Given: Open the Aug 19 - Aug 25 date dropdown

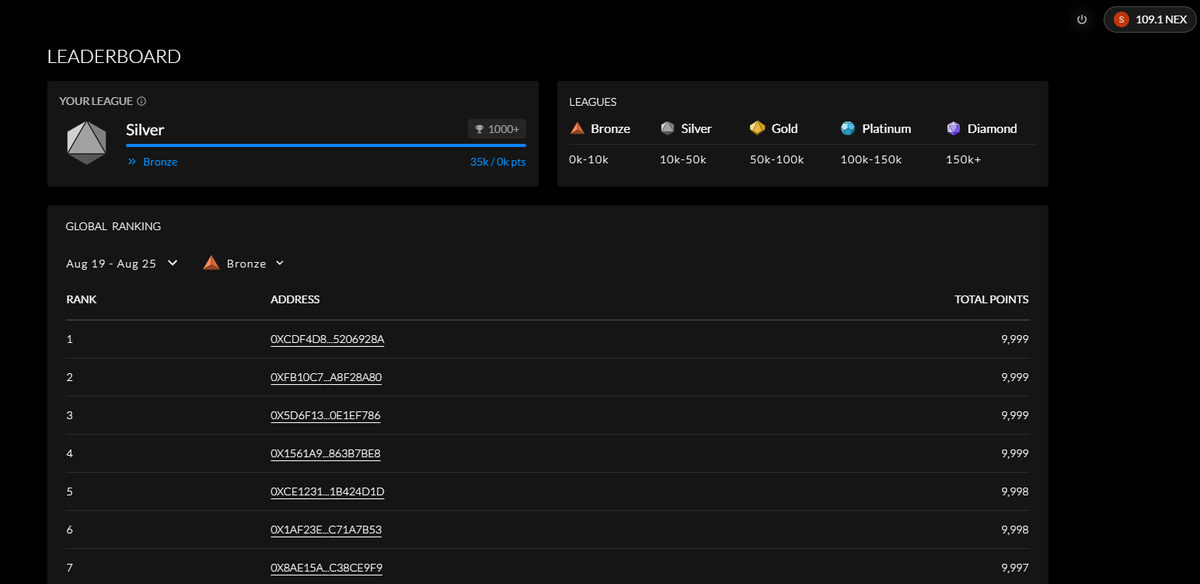Looking at the screenshot, I should (x=122, y=263).
